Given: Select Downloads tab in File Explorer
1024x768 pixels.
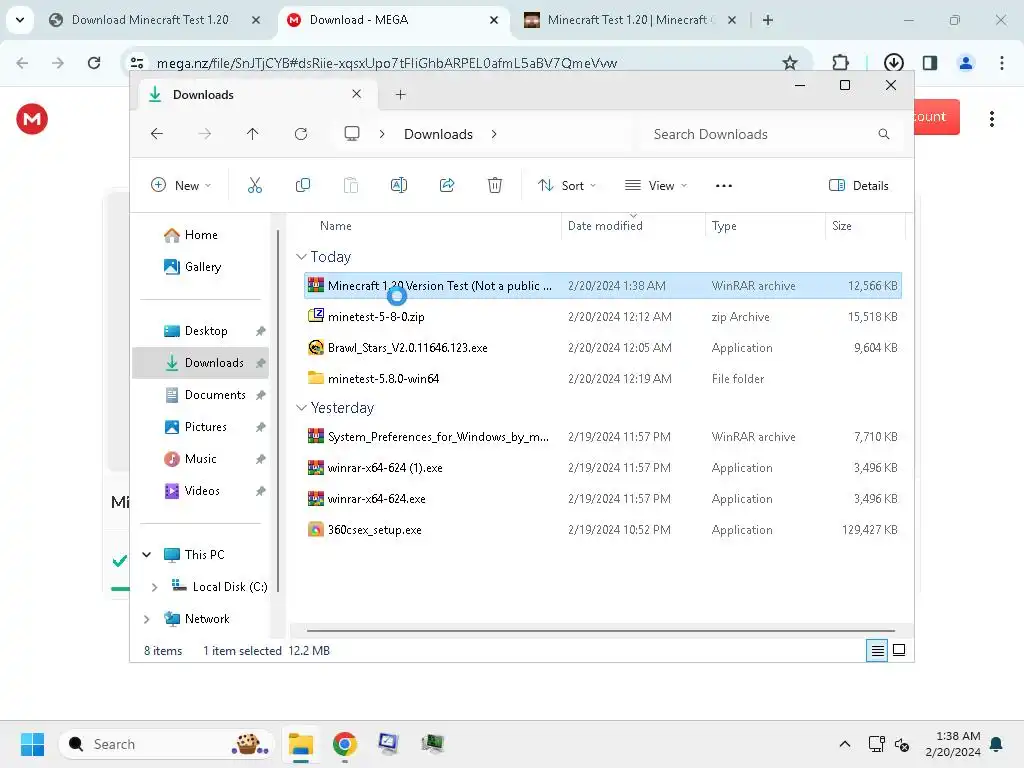Looking at the screenshot, I should pos(255,95).
